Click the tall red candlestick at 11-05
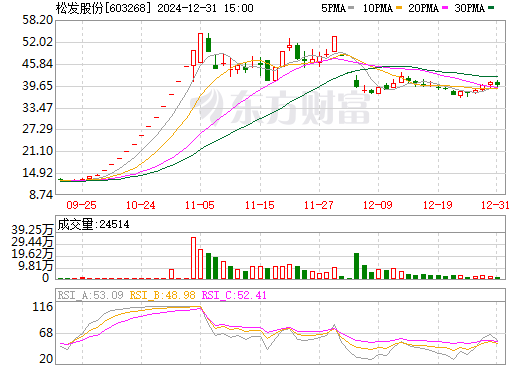520x365 pixels. tap(200, 48)
